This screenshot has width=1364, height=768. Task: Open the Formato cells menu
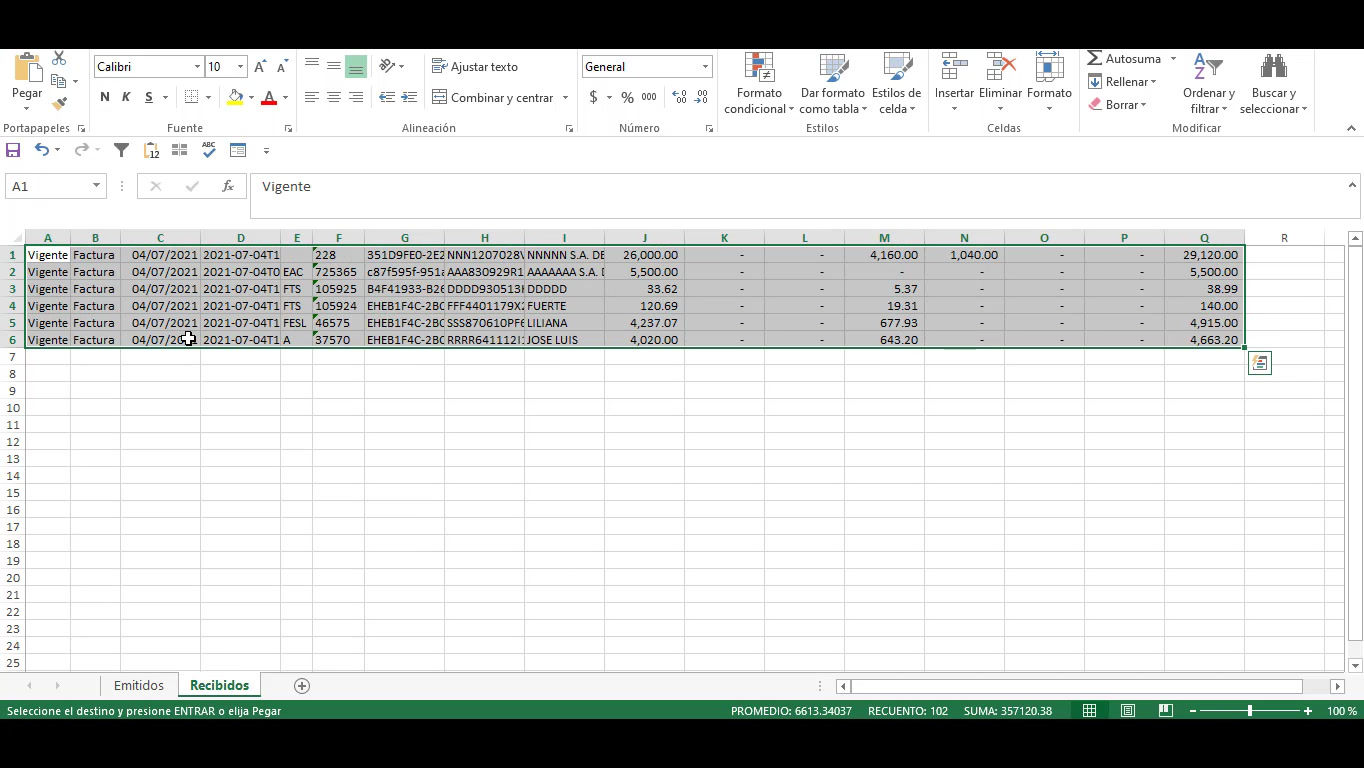coord(1049,84)
